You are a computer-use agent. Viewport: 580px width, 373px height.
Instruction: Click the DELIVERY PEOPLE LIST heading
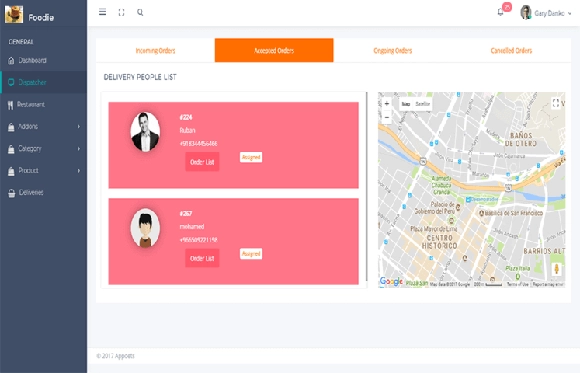pos(140,77)
